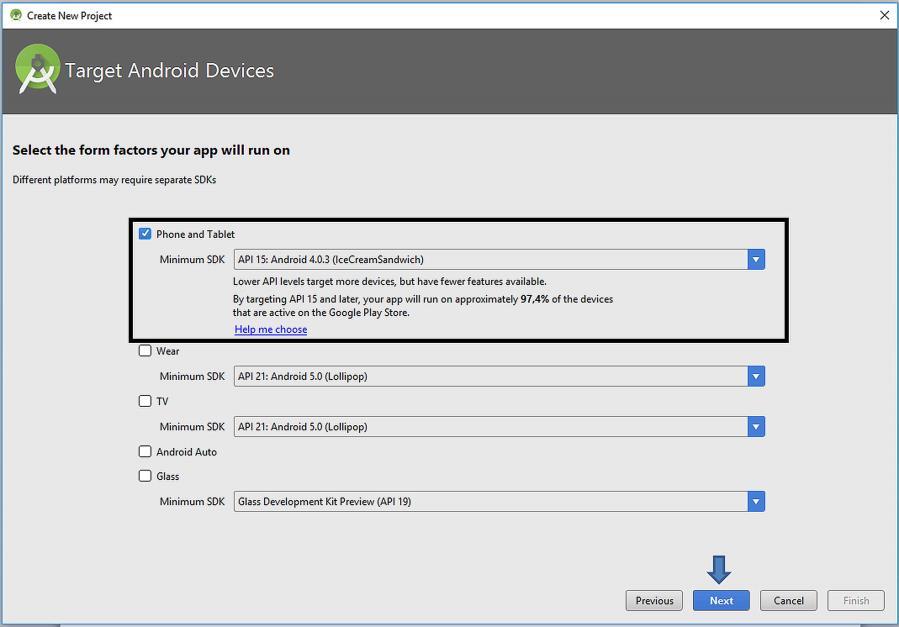Viewport: 899px width, 627px height.
Task: Cancel the new project wizard
Action: tap(788, 601)
